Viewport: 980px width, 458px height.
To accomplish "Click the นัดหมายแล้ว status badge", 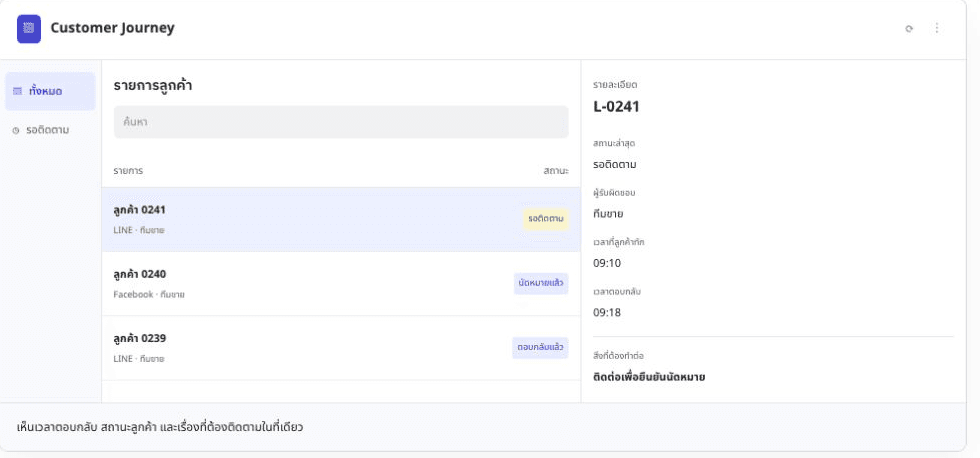I will (x=541, y=283).
